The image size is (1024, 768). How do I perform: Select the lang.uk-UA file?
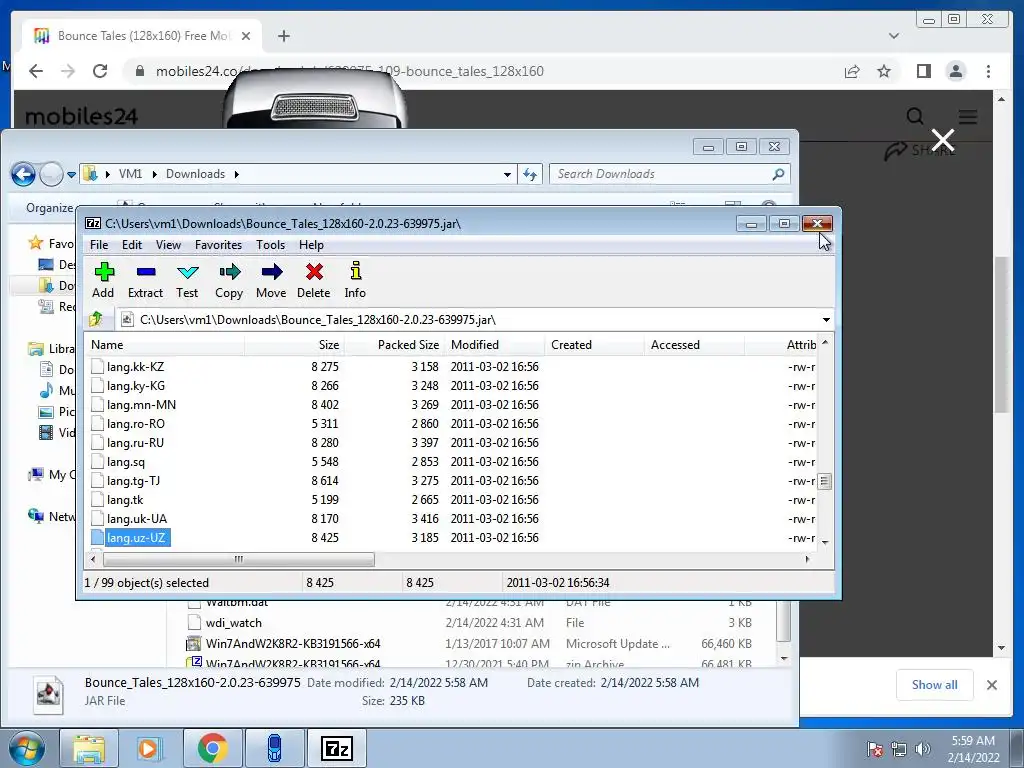tap(136, 519)
